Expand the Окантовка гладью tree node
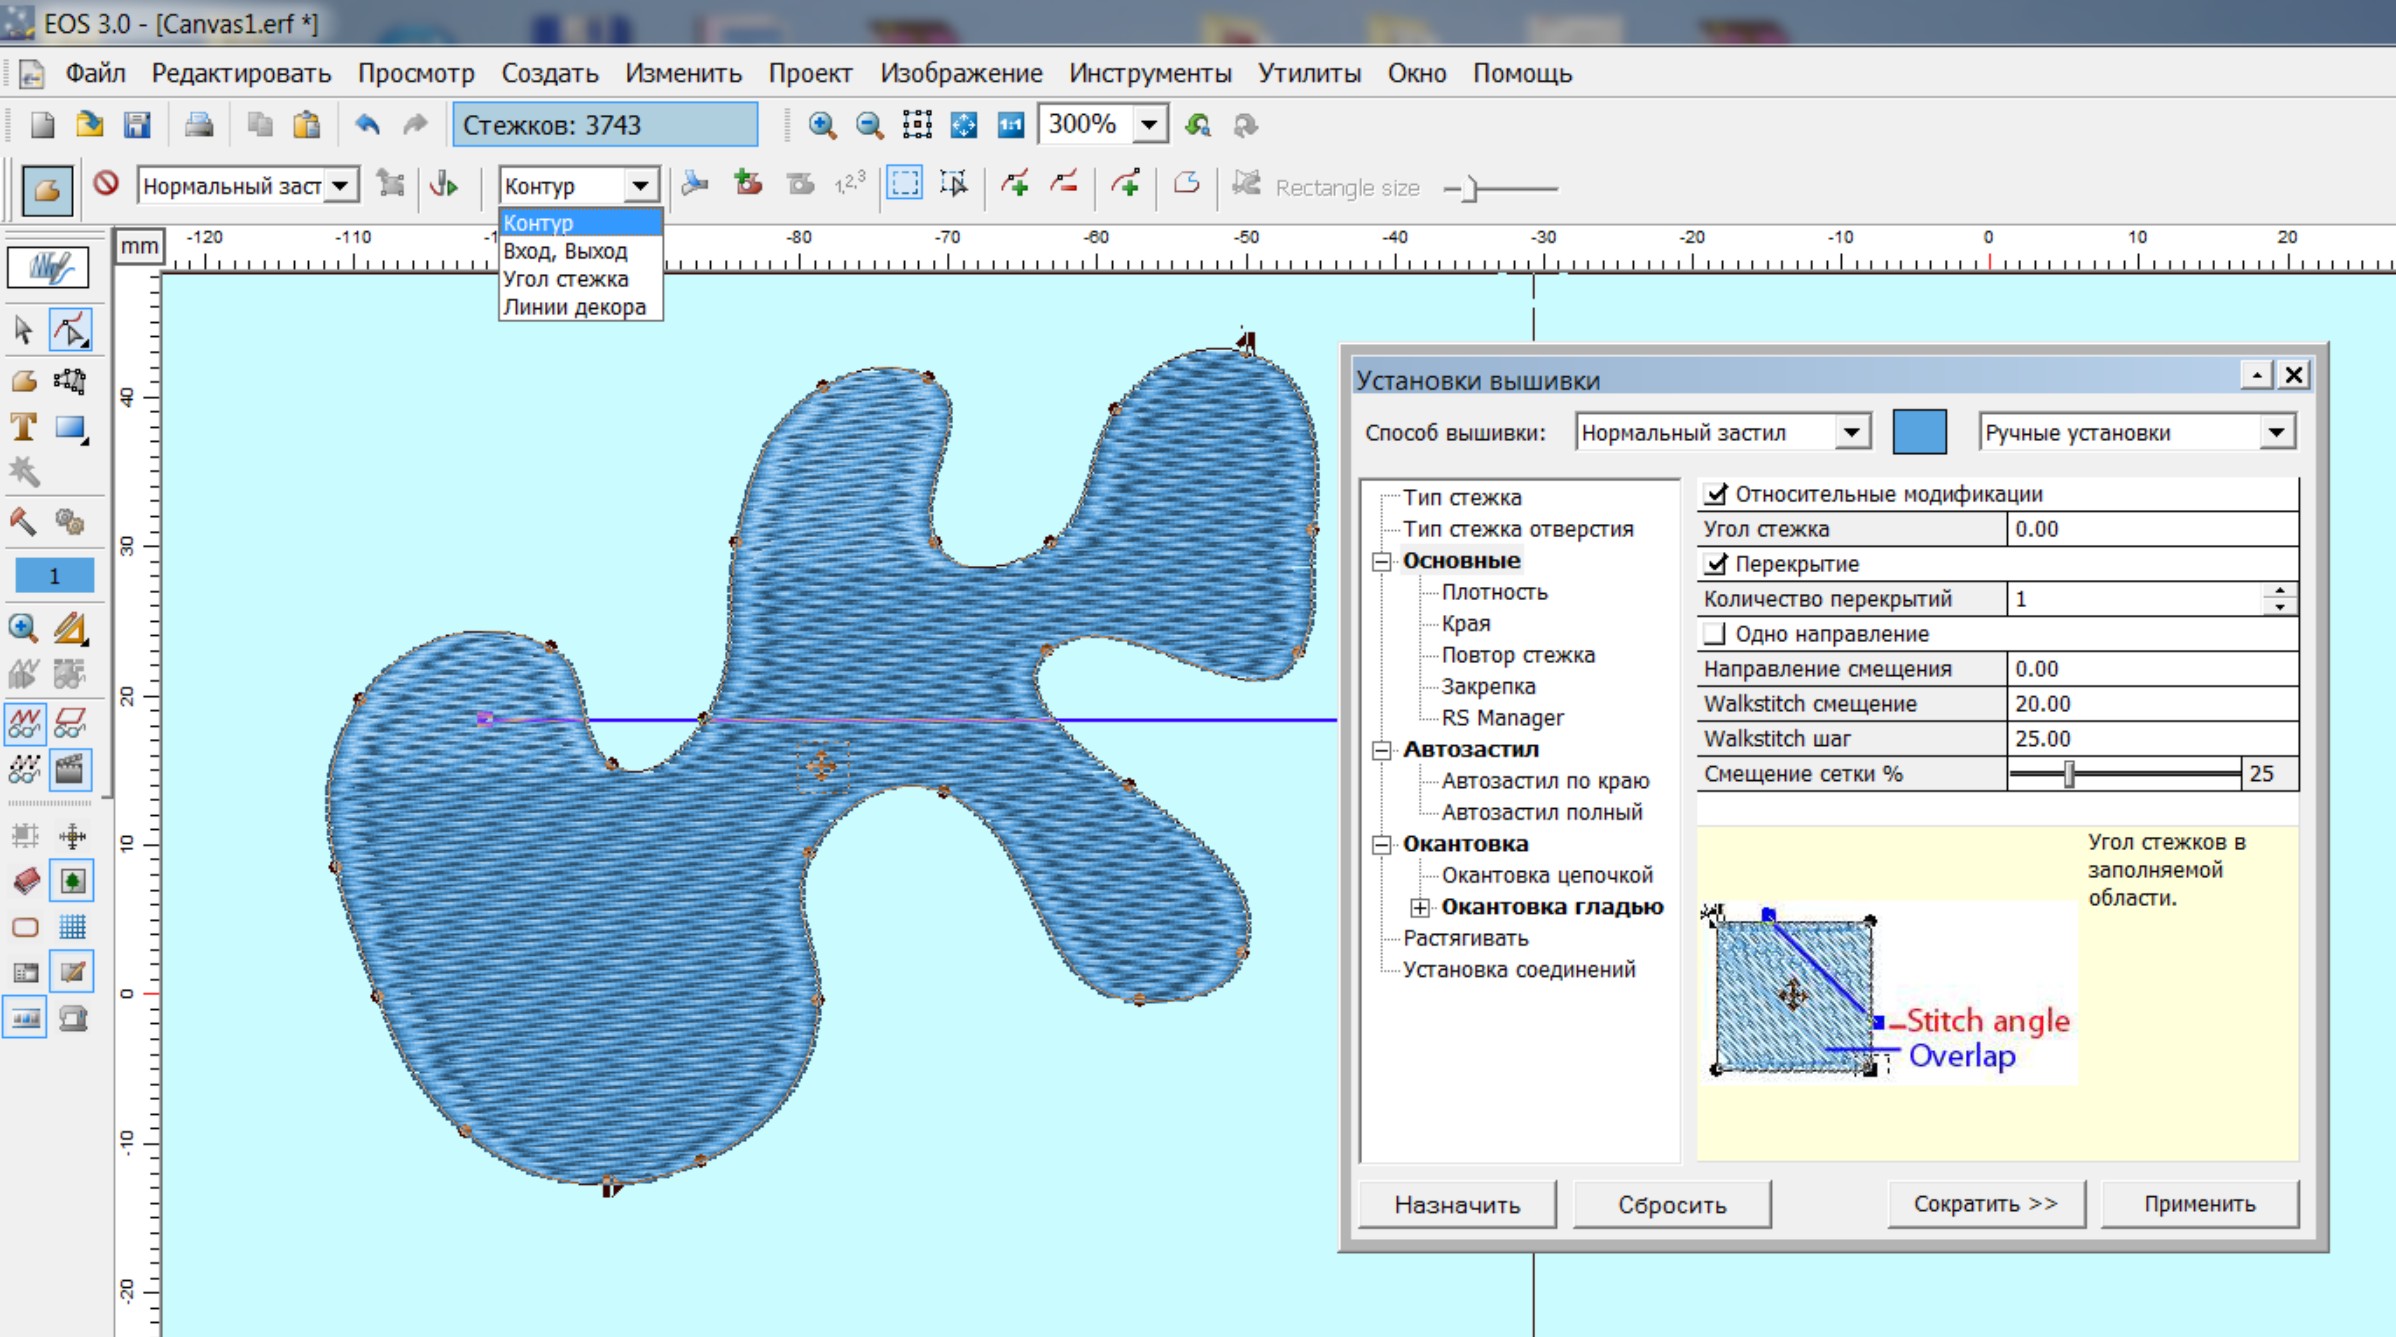 click(1420, 907)
